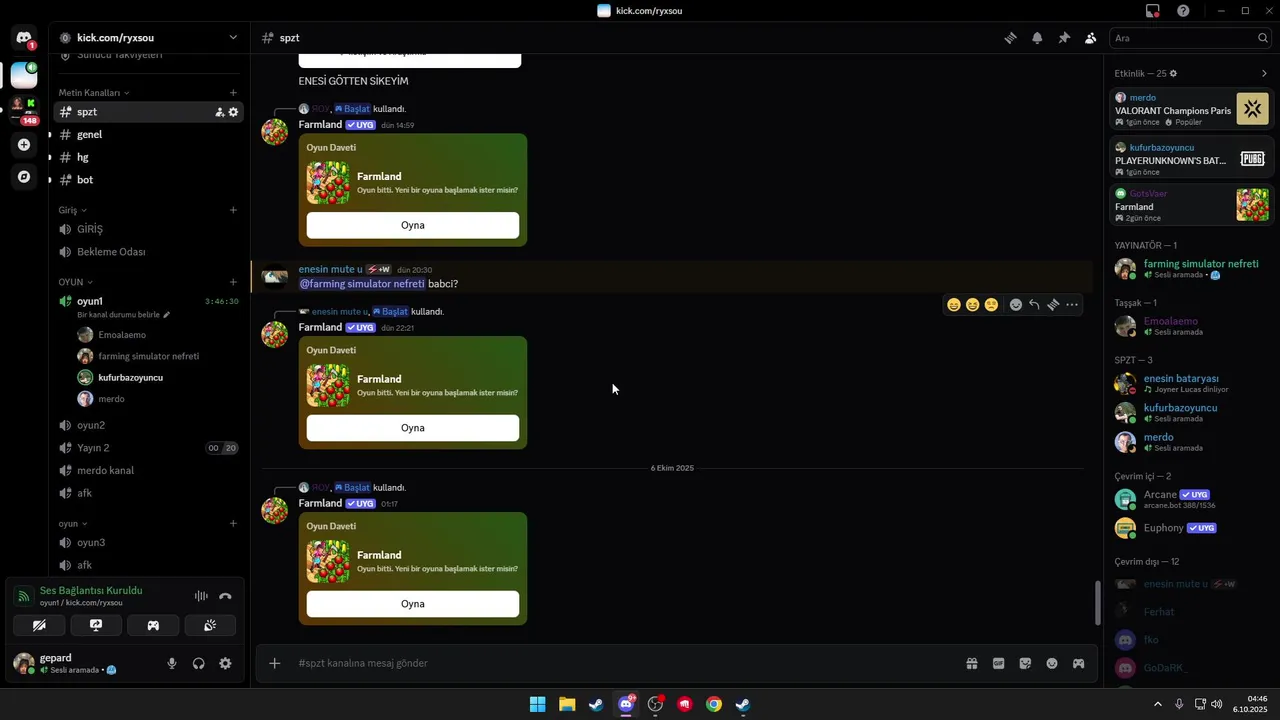1280x720 pixels.
Task: Open the emoji picker in message bar
Action: 1052,663
